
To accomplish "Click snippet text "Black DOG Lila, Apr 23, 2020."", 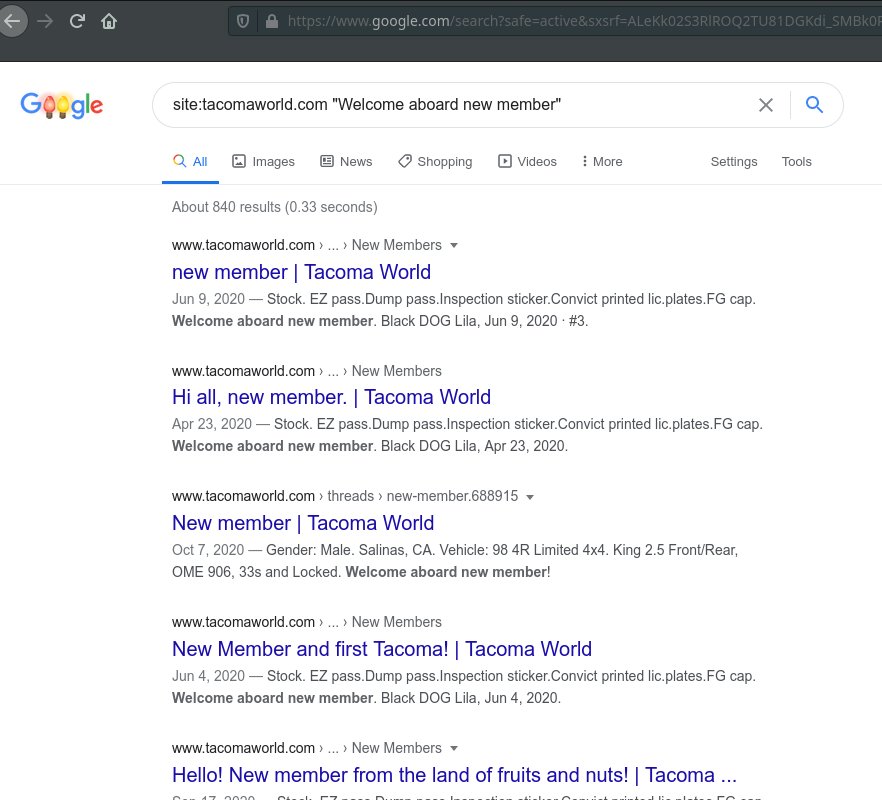I will [x=474, y=446].
